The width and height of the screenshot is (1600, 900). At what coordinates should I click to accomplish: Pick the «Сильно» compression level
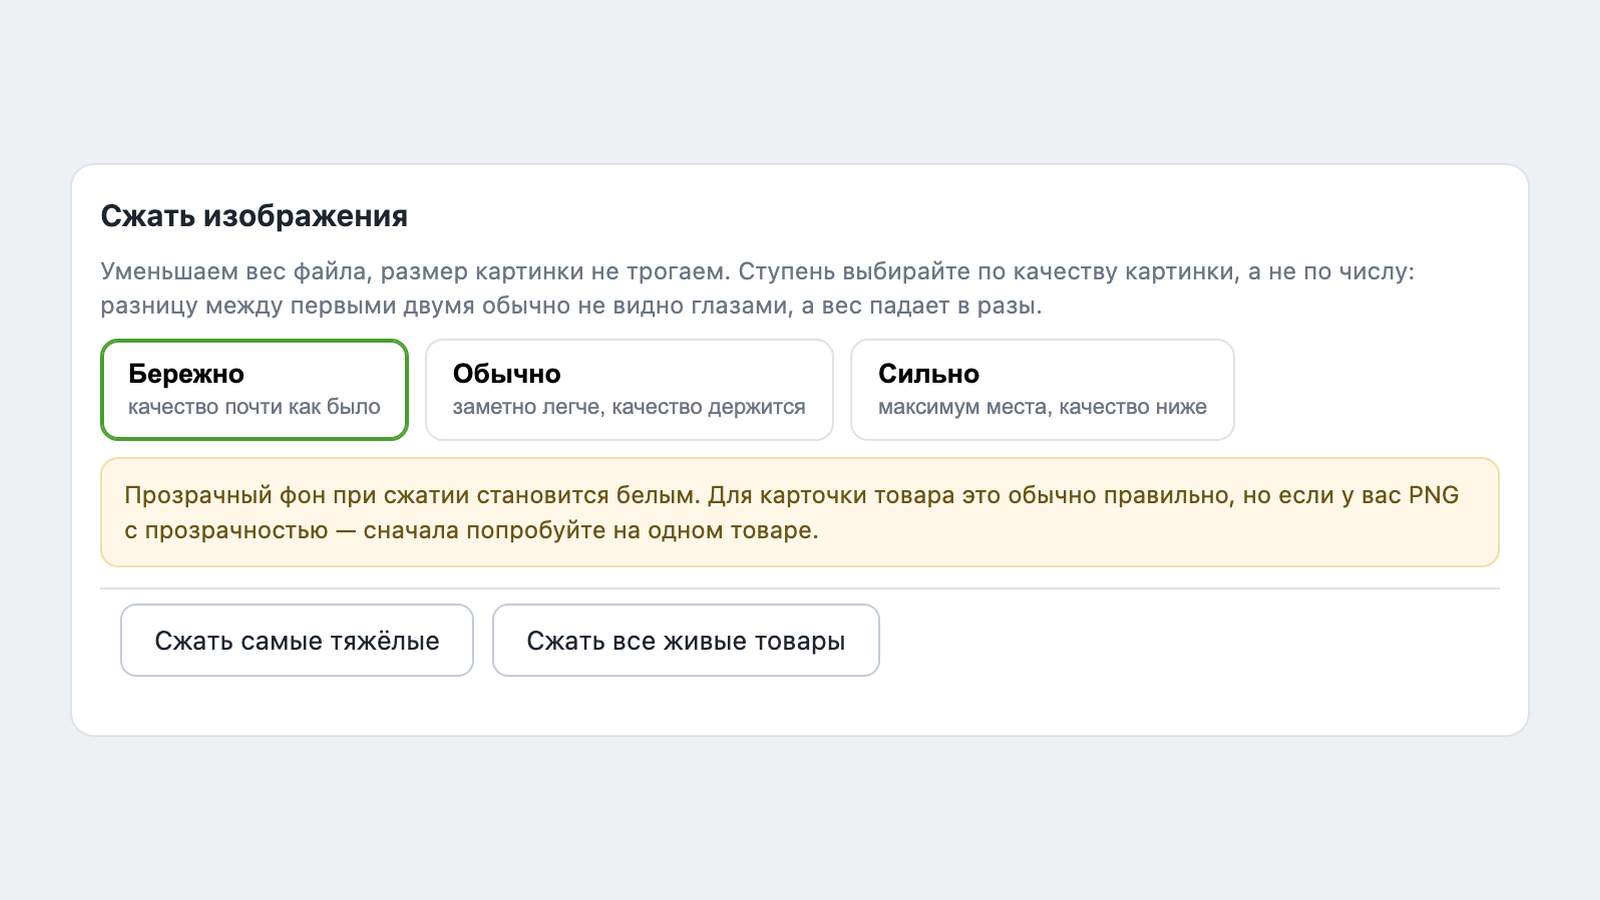click(1042, 390)
